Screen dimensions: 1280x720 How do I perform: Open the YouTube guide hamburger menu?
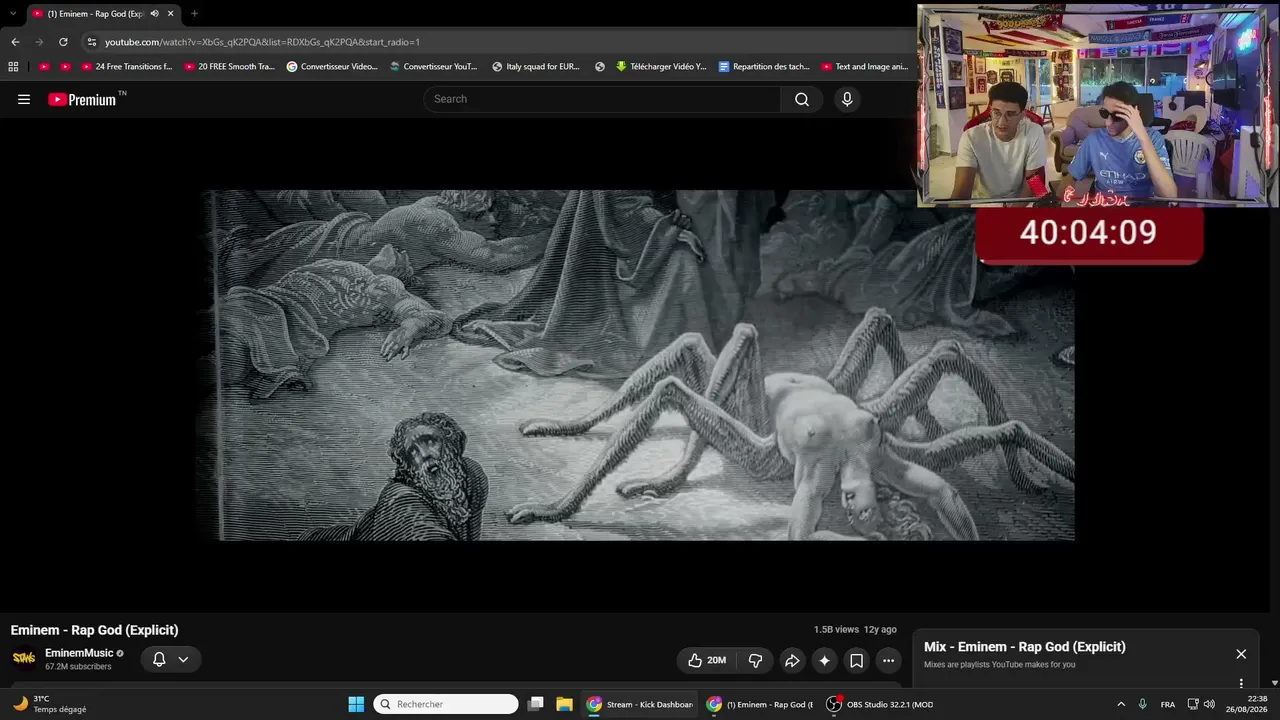point(24,99)
